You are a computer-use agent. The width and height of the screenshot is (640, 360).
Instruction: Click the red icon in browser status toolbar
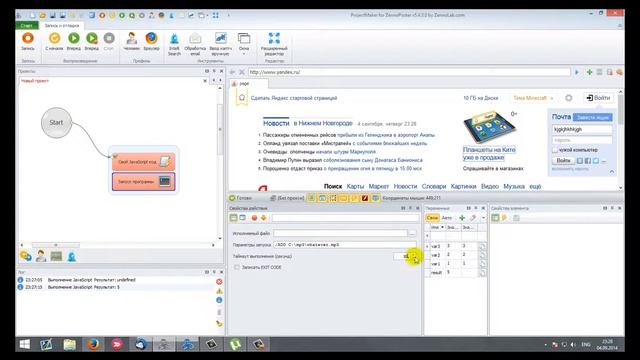coord(364,198)
